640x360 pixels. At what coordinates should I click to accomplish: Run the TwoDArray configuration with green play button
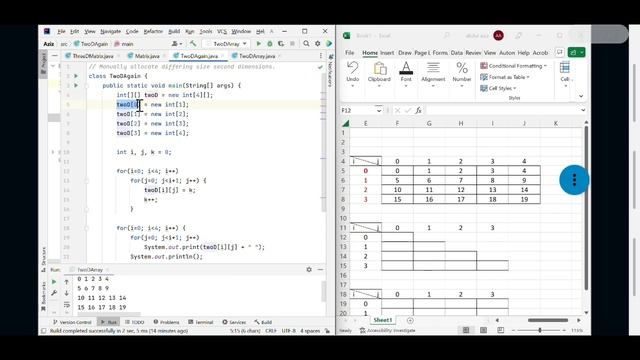258,44
